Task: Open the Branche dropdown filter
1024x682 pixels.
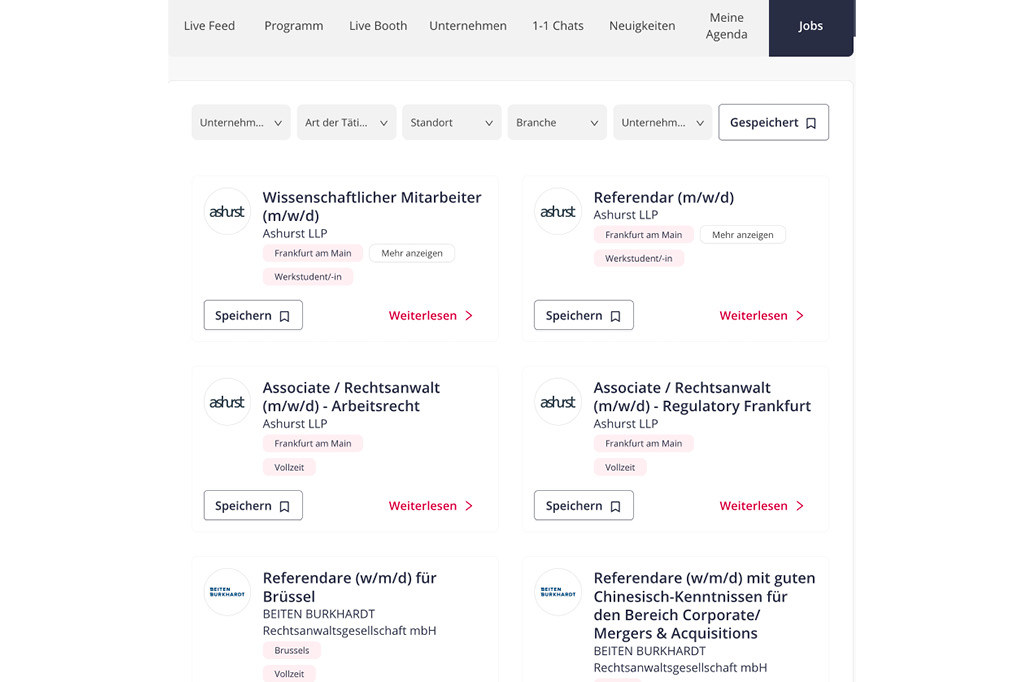Action: coord(557,122)
